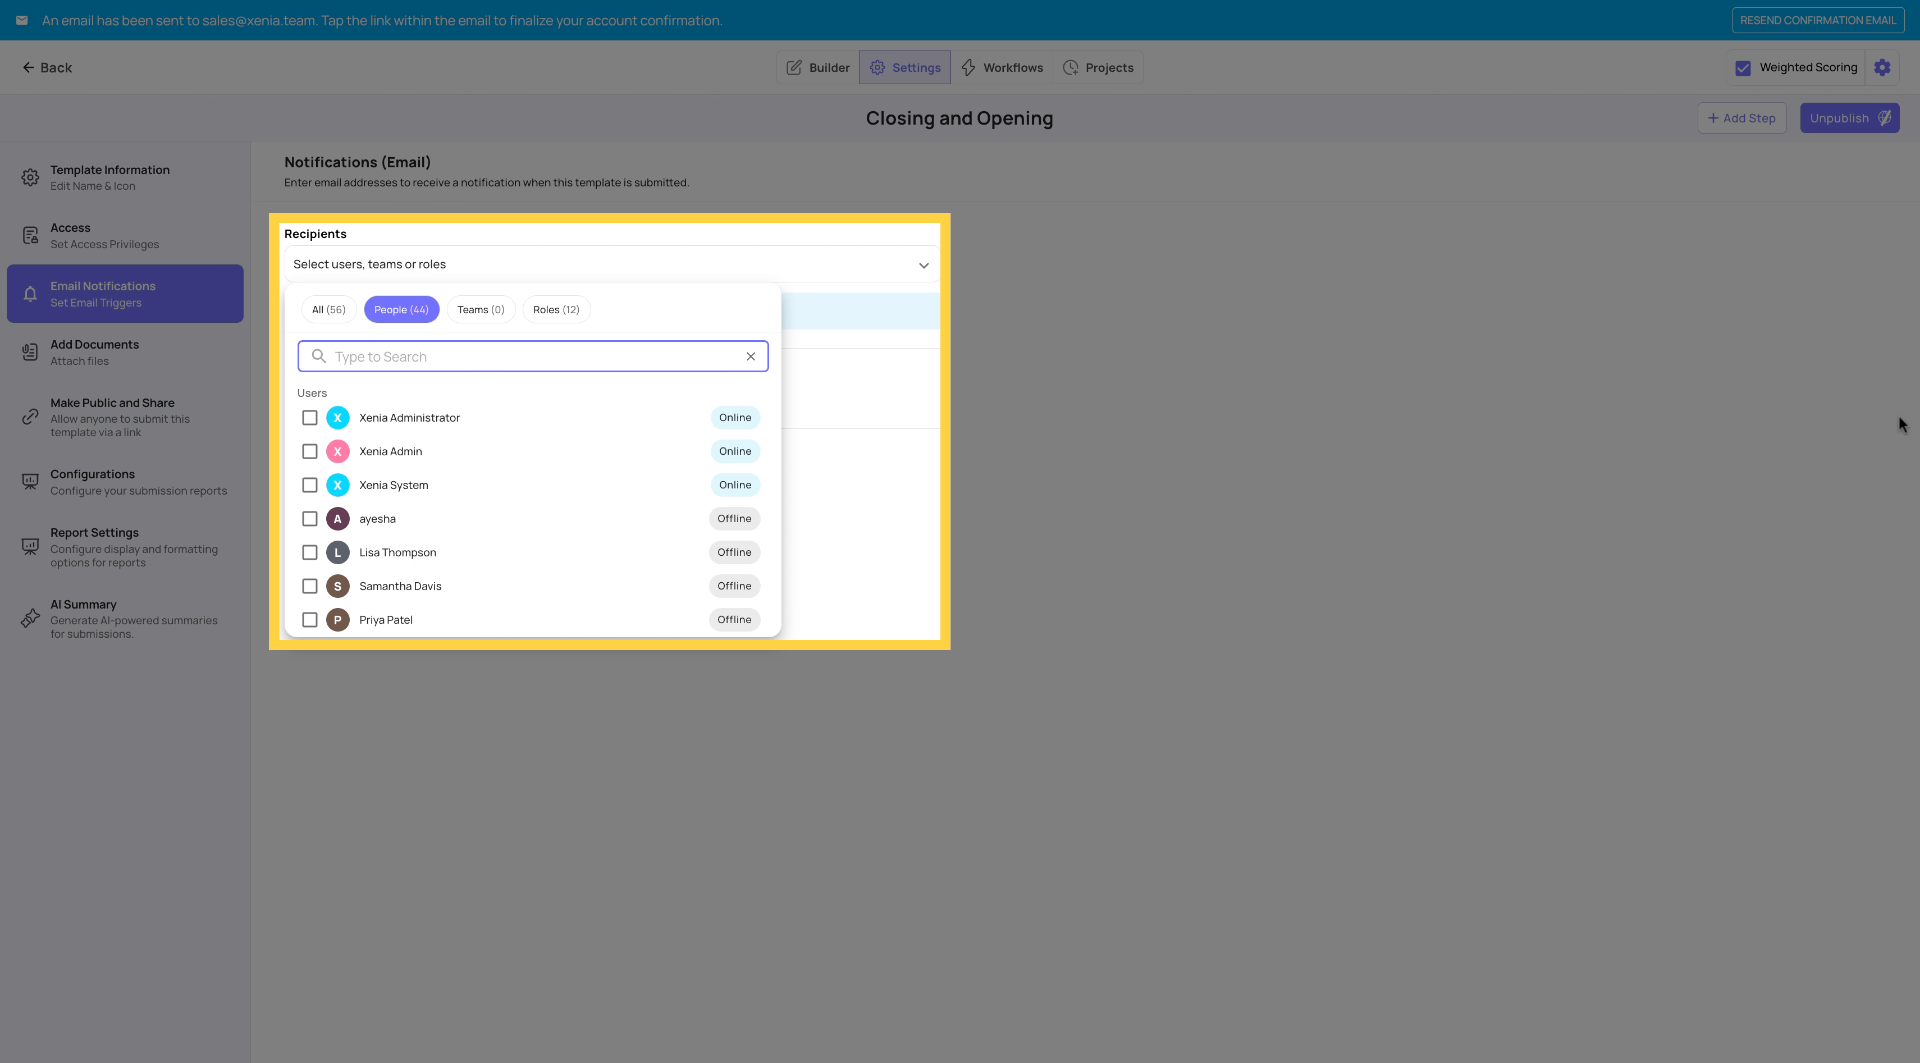The image size is (1920, 1063).
Task: Check the Priya Patel checkbox
Action: [310, 620]
